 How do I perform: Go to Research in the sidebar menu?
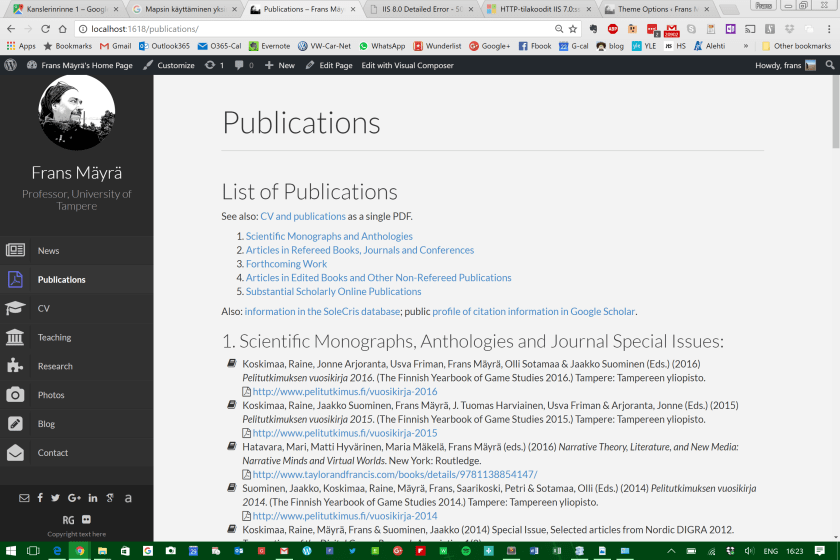(x=55, y=366)
